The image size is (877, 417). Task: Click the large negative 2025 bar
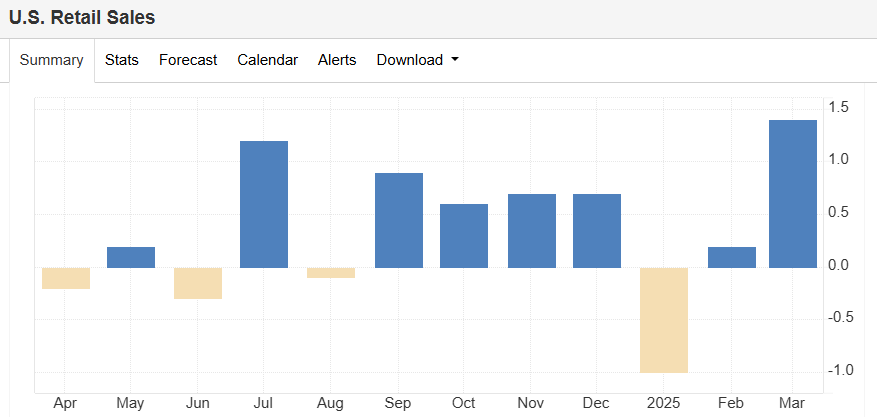664,320
